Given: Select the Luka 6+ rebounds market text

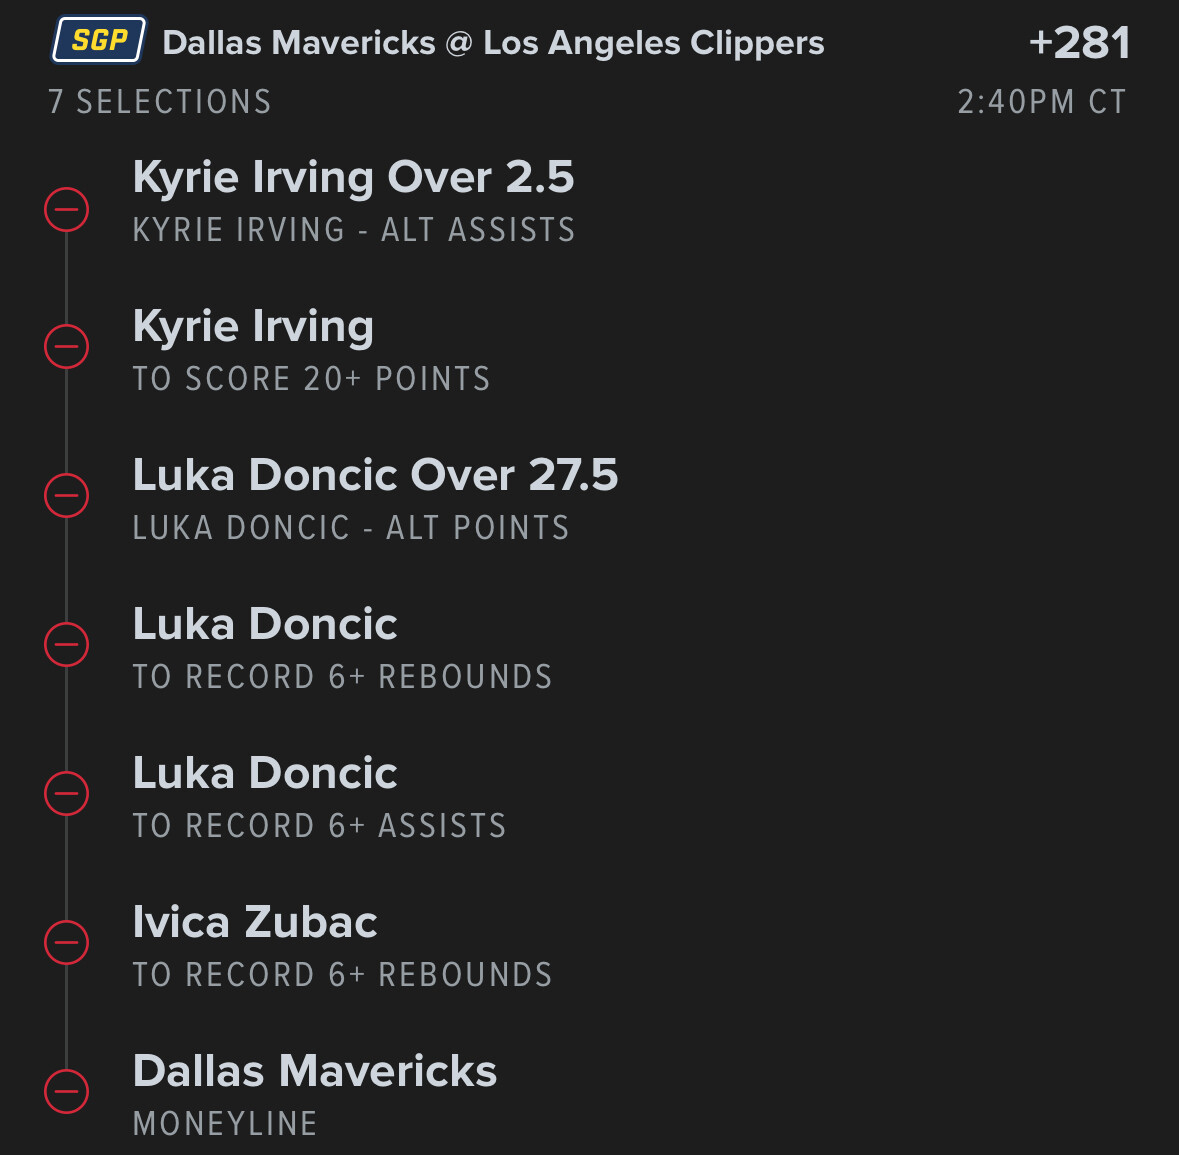Looking at the screenshot, I should click(x=342, y=677).
